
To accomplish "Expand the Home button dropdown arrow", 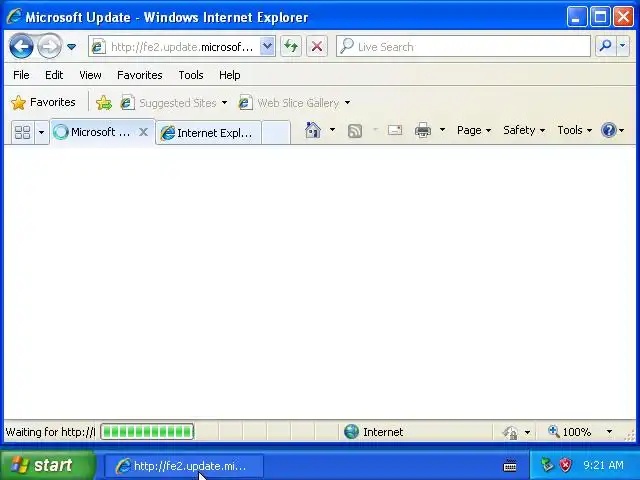I will coord(332,130).
